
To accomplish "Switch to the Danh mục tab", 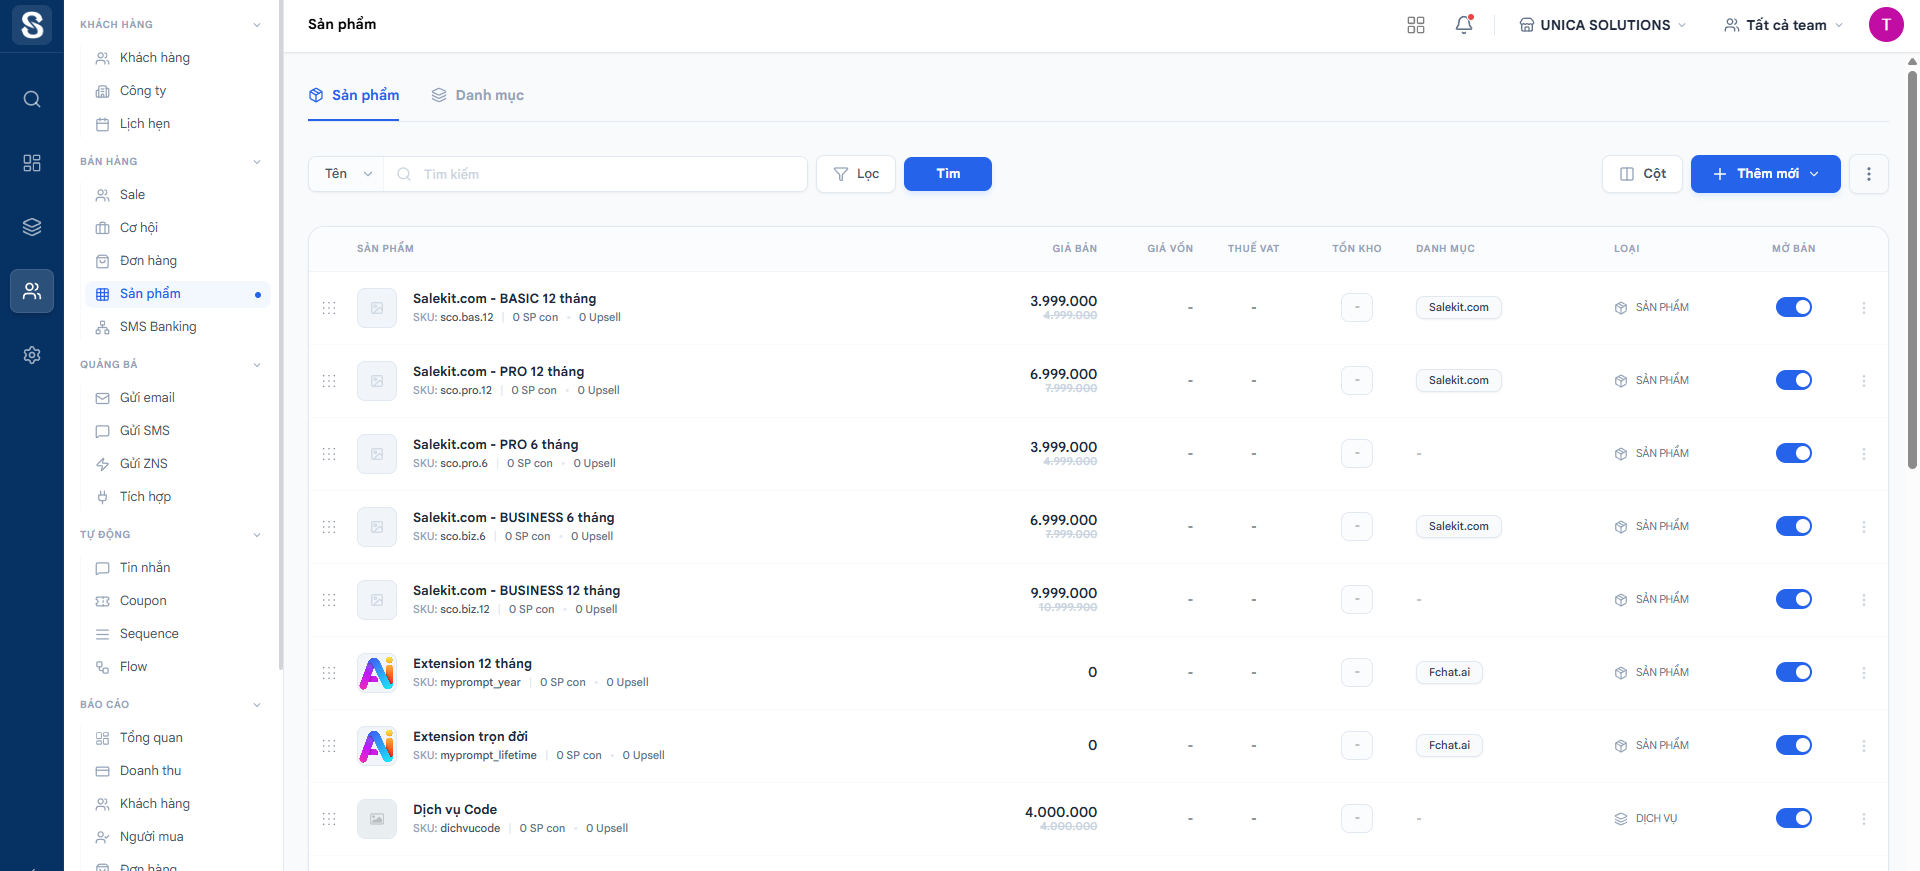I will point(478,95).
